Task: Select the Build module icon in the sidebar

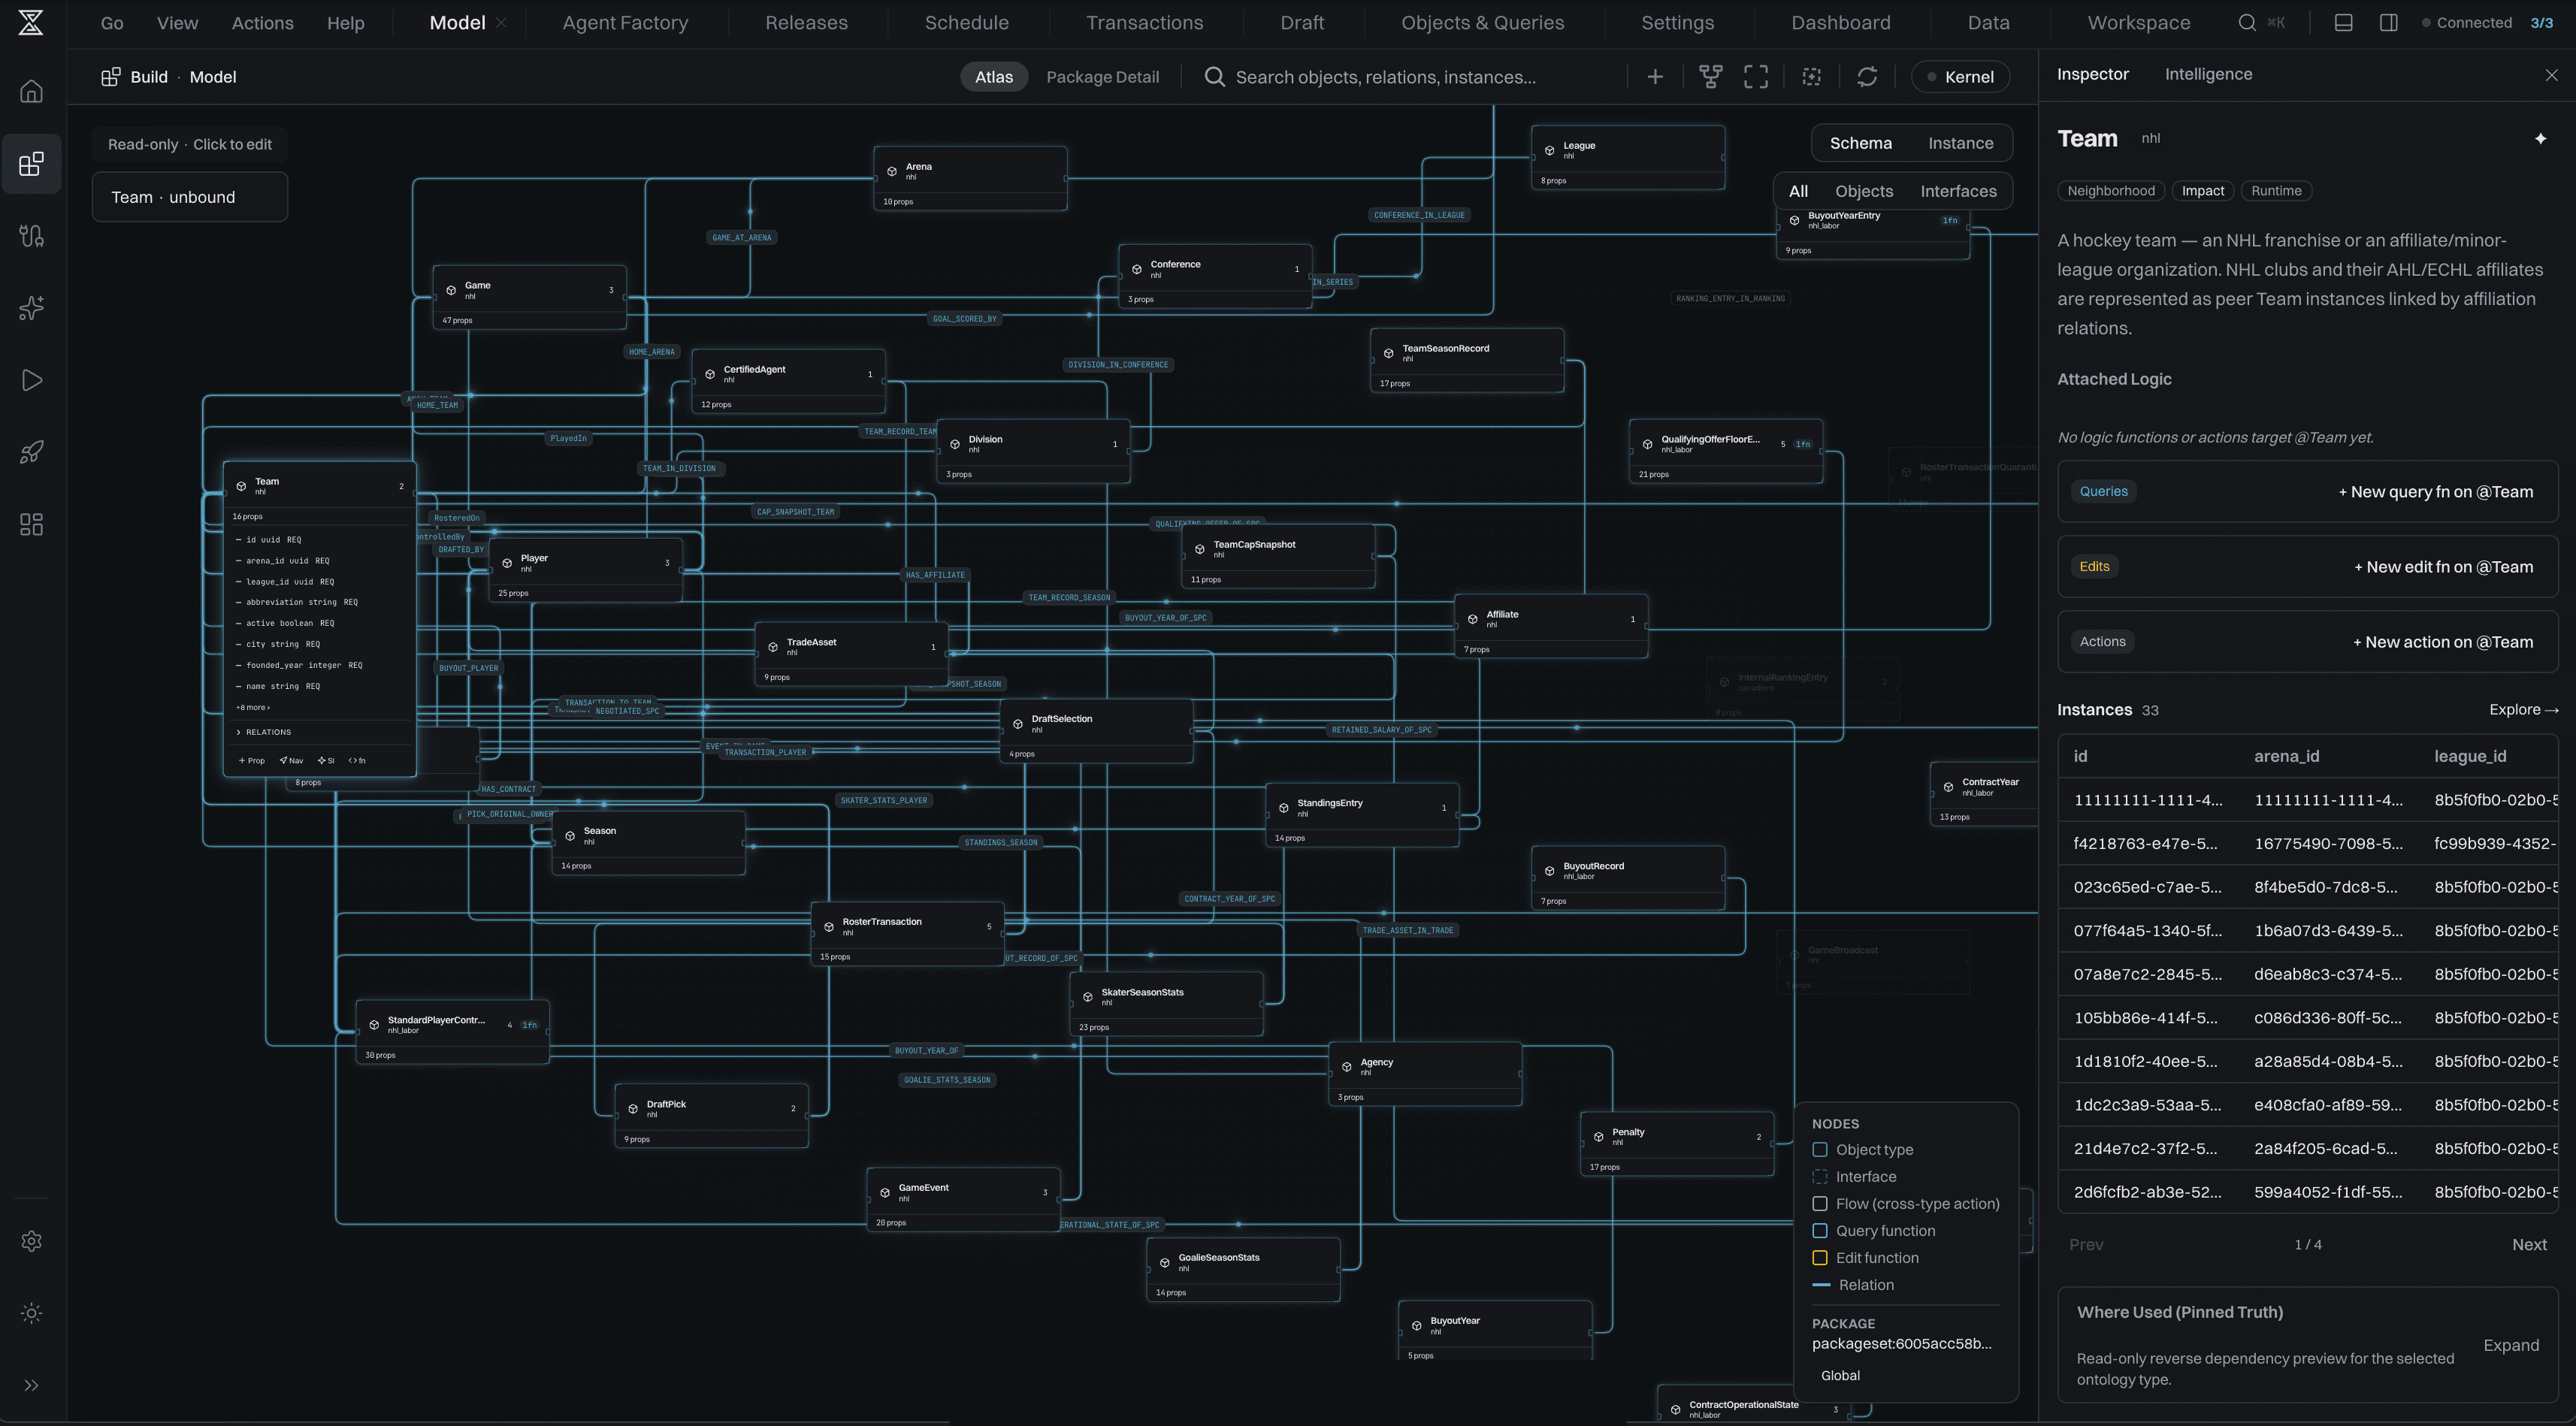Action: [31, 163]
